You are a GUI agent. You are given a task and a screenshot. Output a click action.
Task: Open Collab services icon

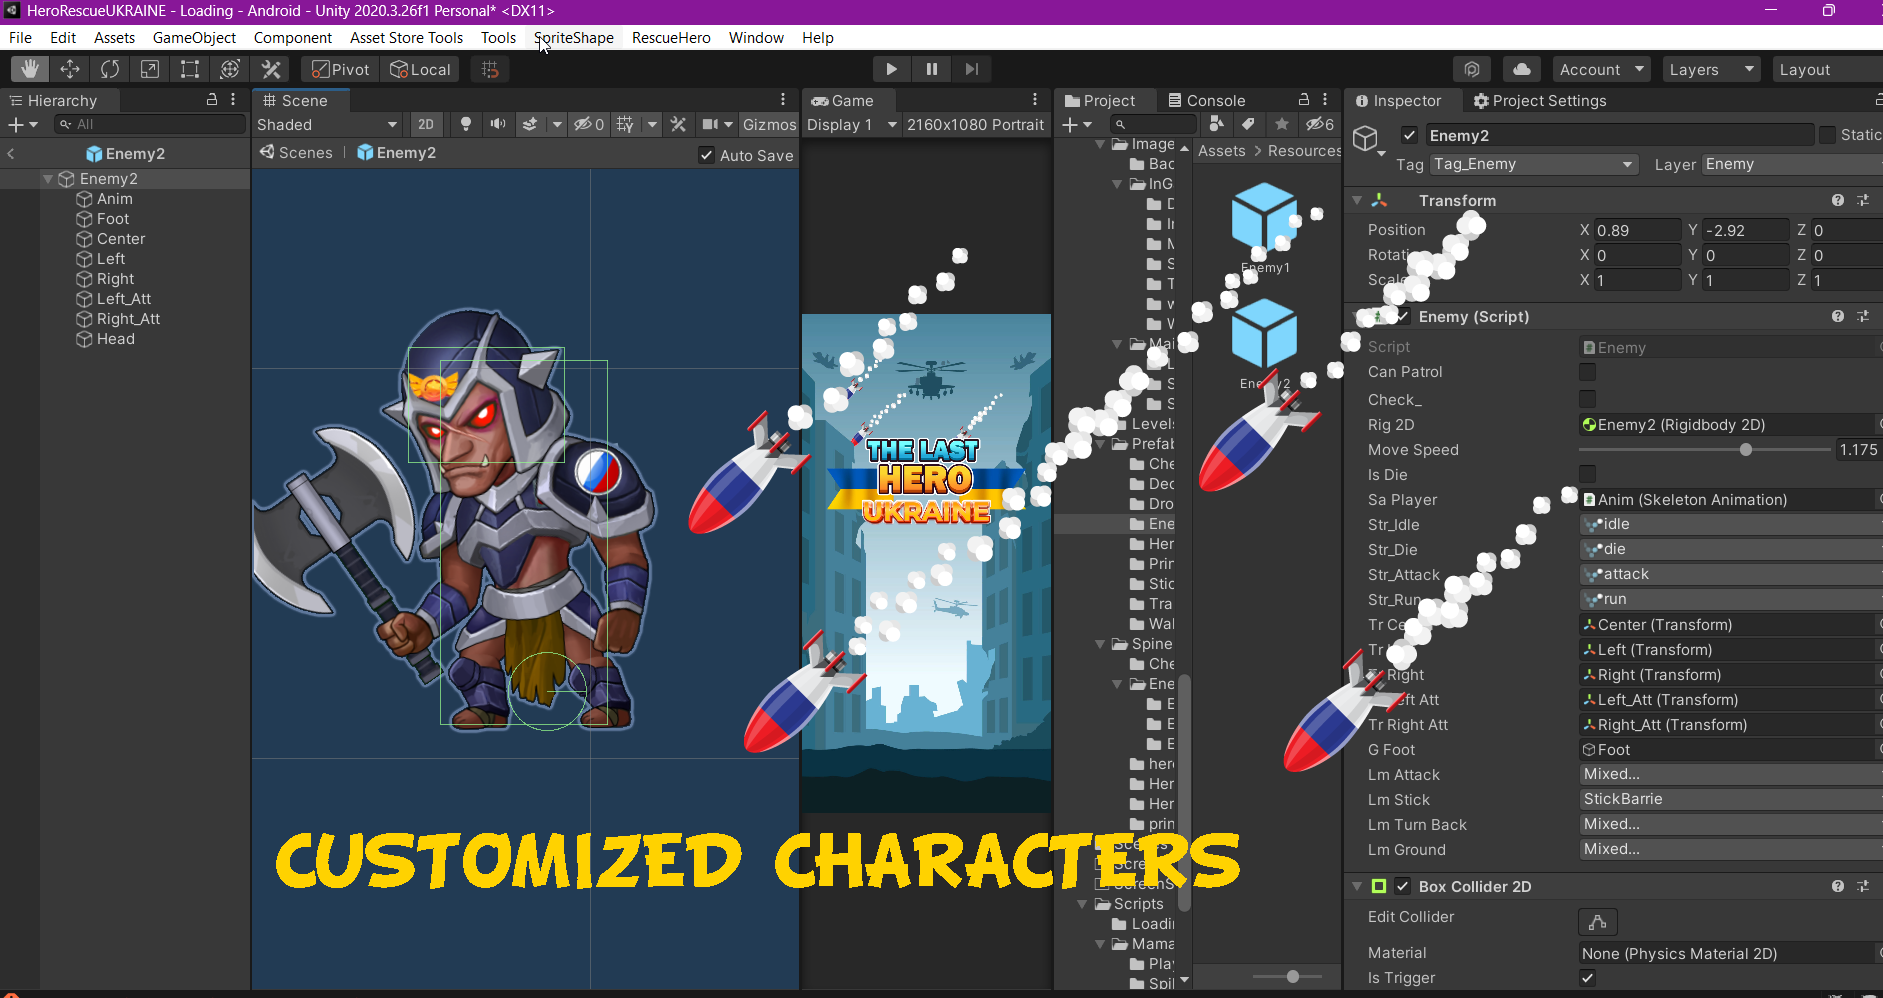click(1472, 69)
